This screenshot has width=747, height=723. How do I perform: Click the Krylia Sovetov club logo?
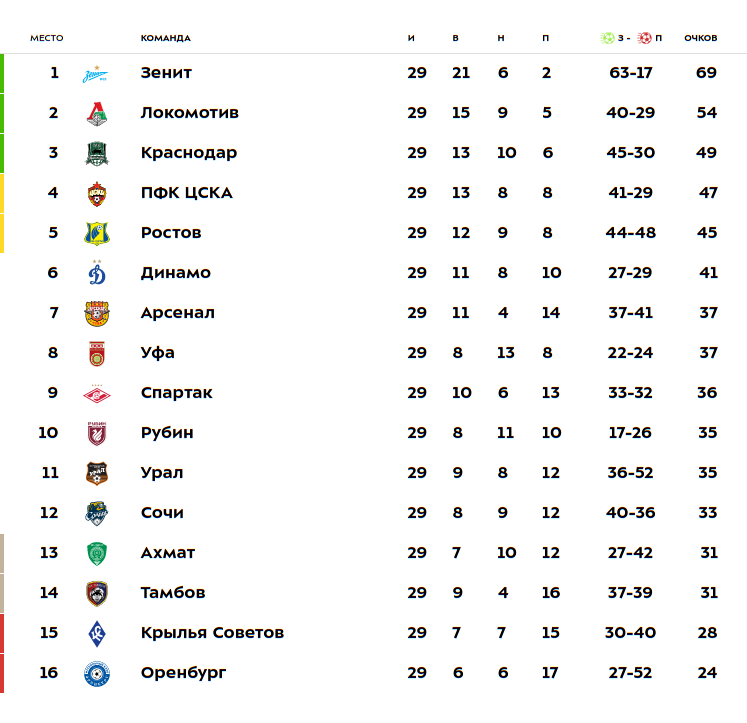[x=96, y=633]
